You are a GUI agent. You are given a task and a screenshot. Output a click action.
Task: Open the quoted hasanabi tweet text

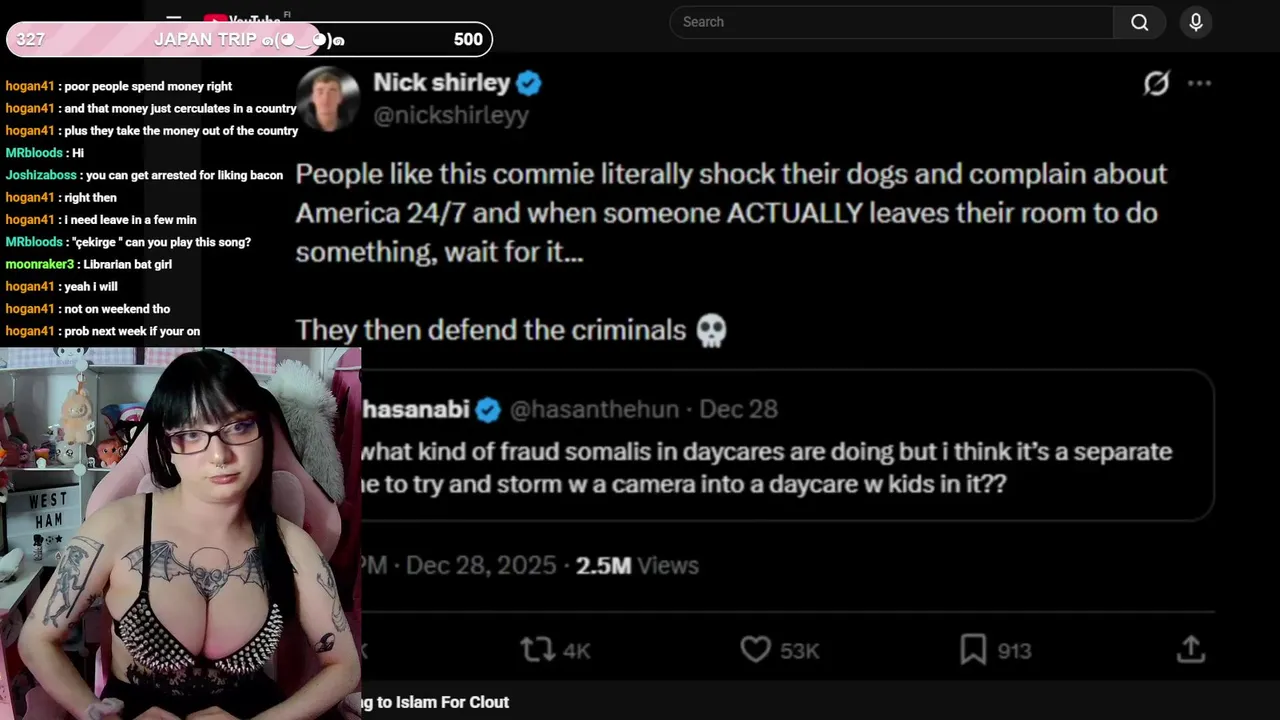click(x=765, y=467)
